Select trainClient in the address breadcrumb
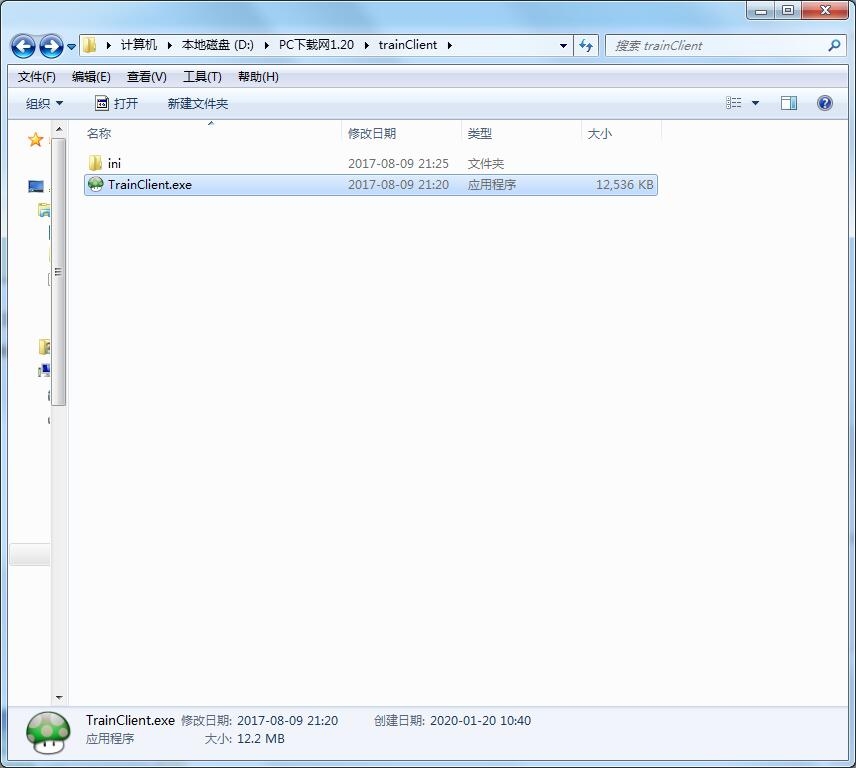 pyautogui.click(x=408, y=45)
